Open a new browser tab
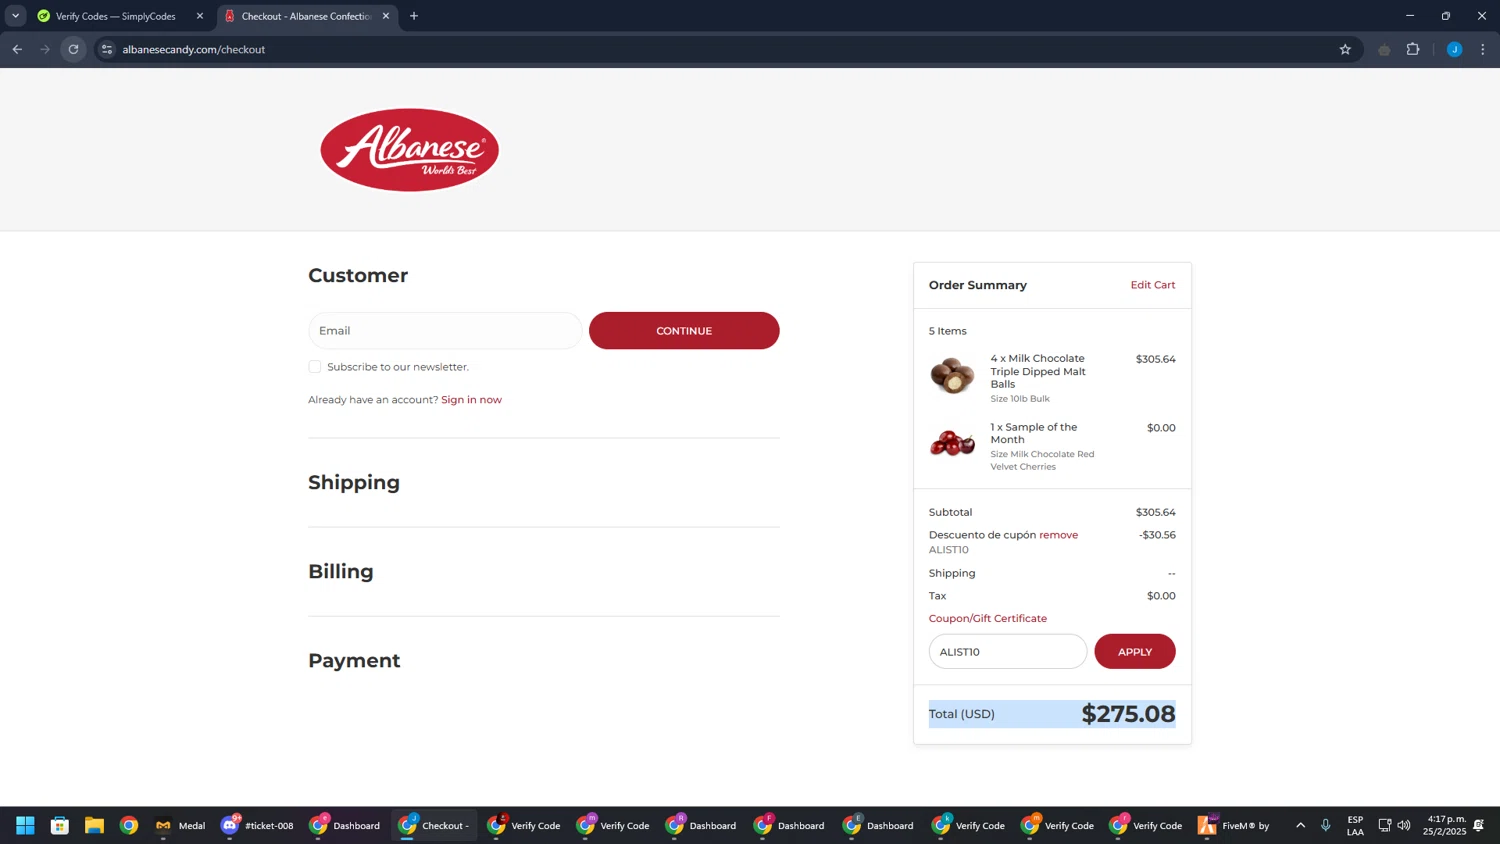Screen dimensions: 1500x844 tap(414, 16)
